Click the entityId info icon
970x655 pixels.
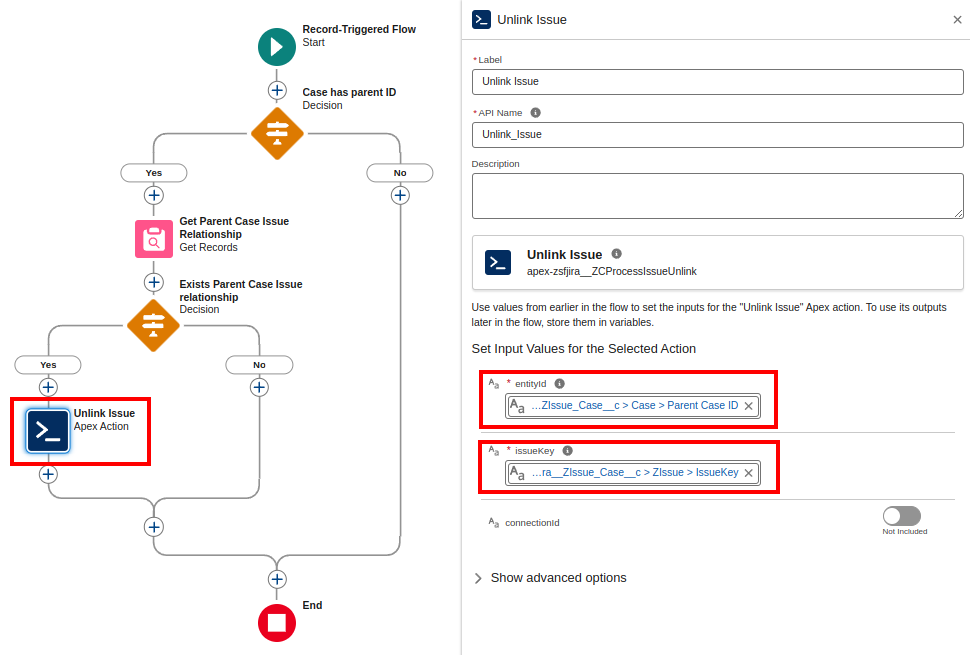tap(560, 383)
